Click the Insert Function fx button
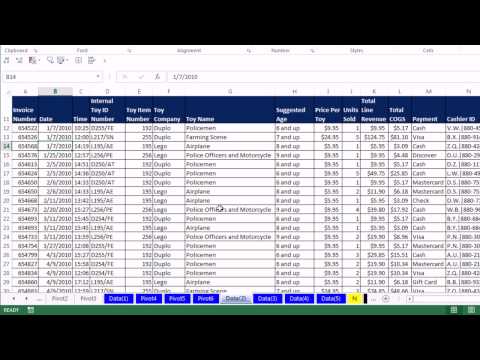The image size is (480, 360). coord(157,77)
